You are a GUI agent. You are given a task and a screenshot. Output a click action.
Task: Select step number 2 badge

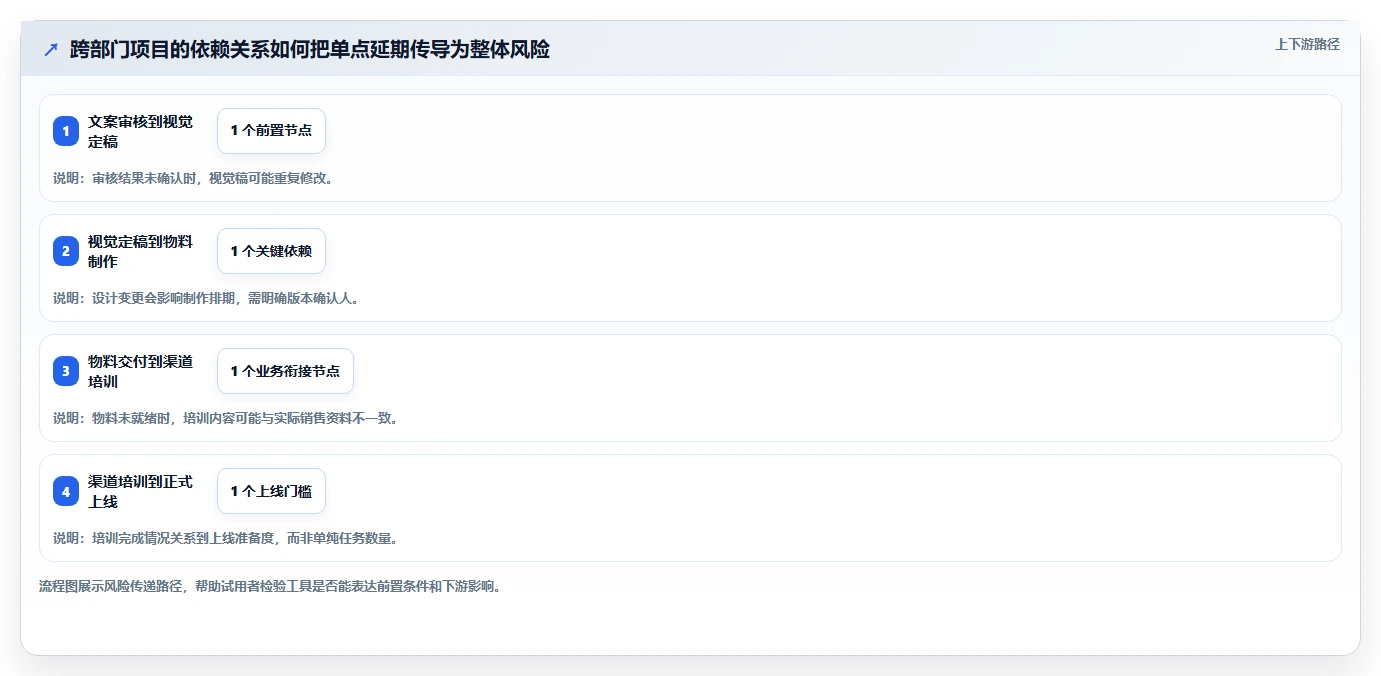coord(66,251)
